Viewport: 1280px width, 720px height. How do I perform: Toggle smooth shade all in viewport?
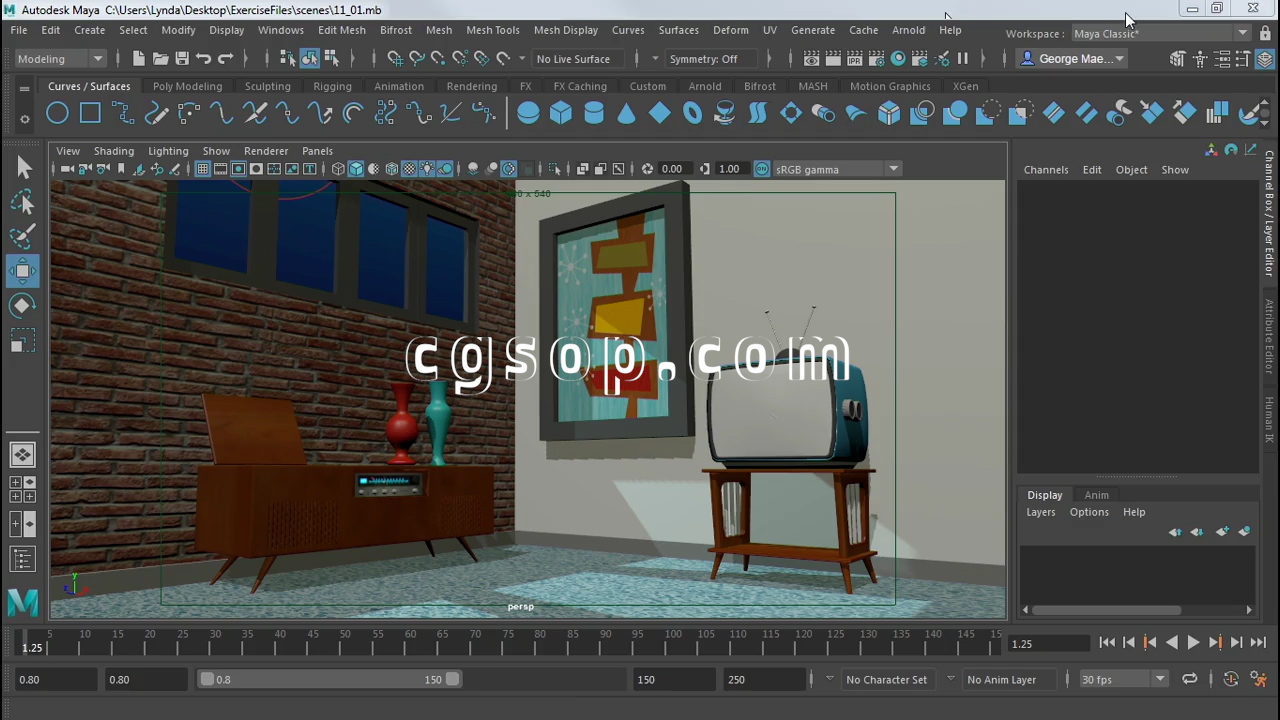356,169
